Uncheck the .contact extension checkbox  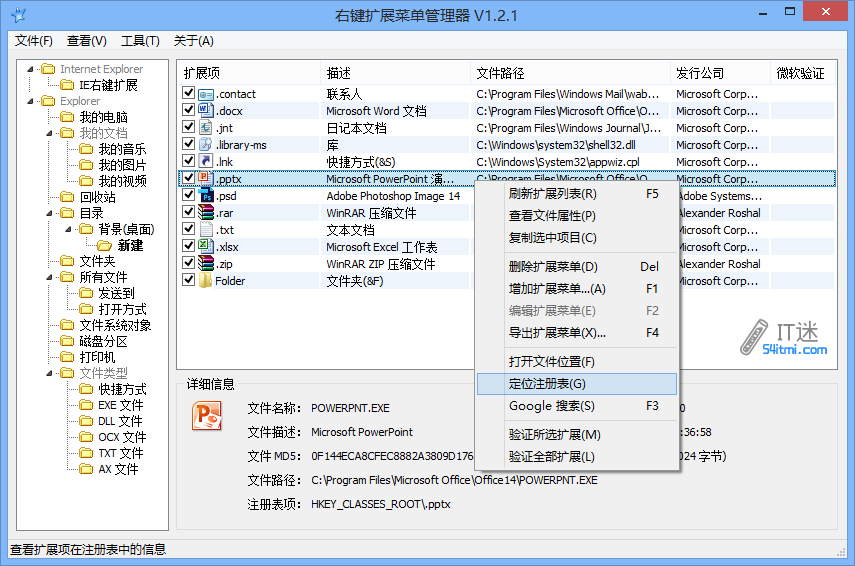click(189, 93)
